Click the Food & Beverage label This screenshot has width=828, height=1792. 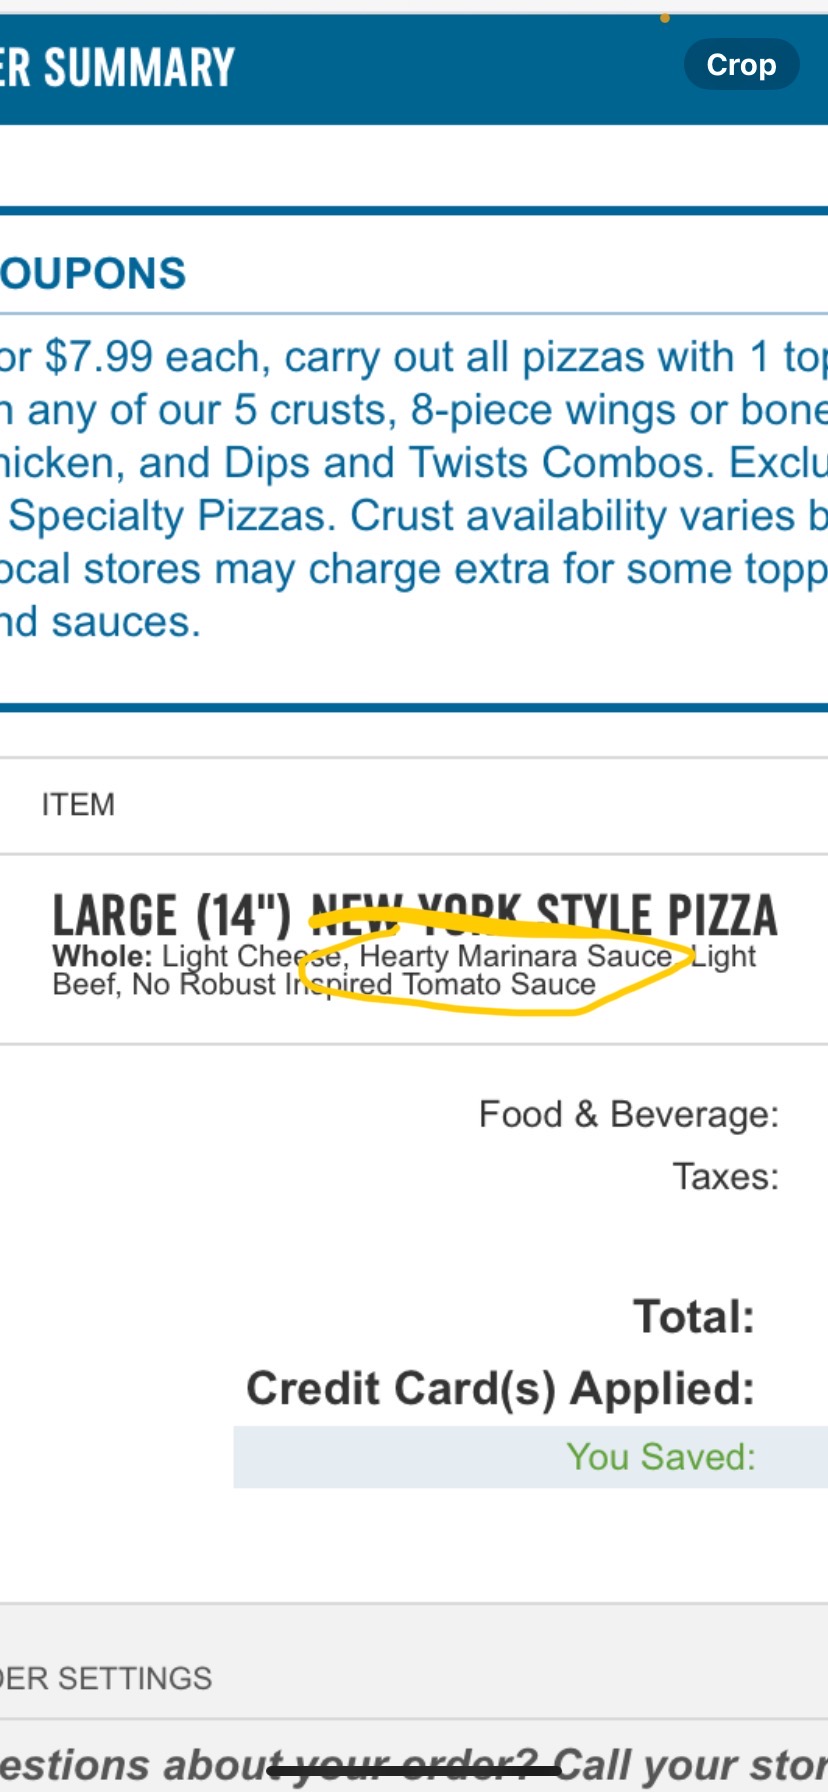coord(628,1114)
